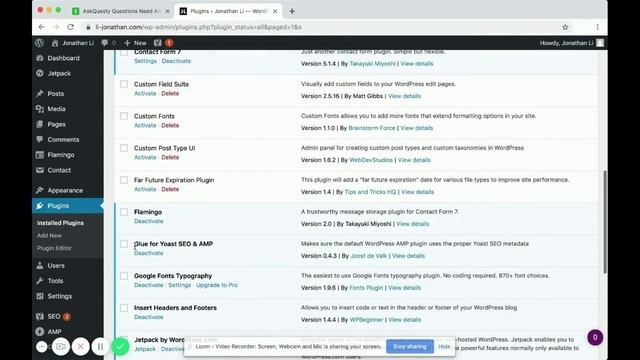Click the address bar URL field

coord(318,27)
